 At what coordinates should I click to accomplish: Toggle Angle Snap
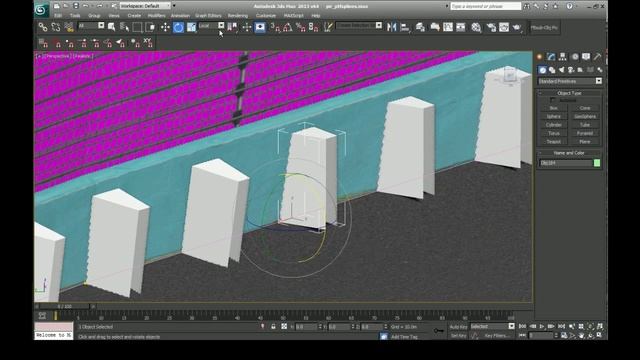pos(288,27)
